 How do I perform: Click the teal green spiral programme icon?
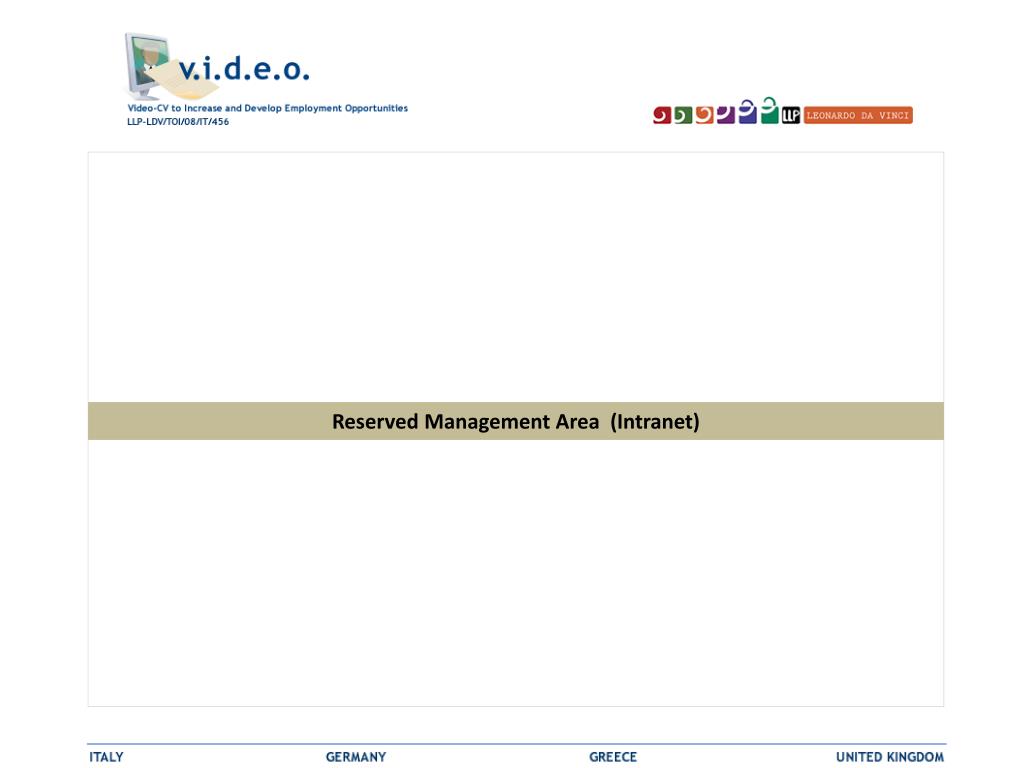tap(770, 110)
